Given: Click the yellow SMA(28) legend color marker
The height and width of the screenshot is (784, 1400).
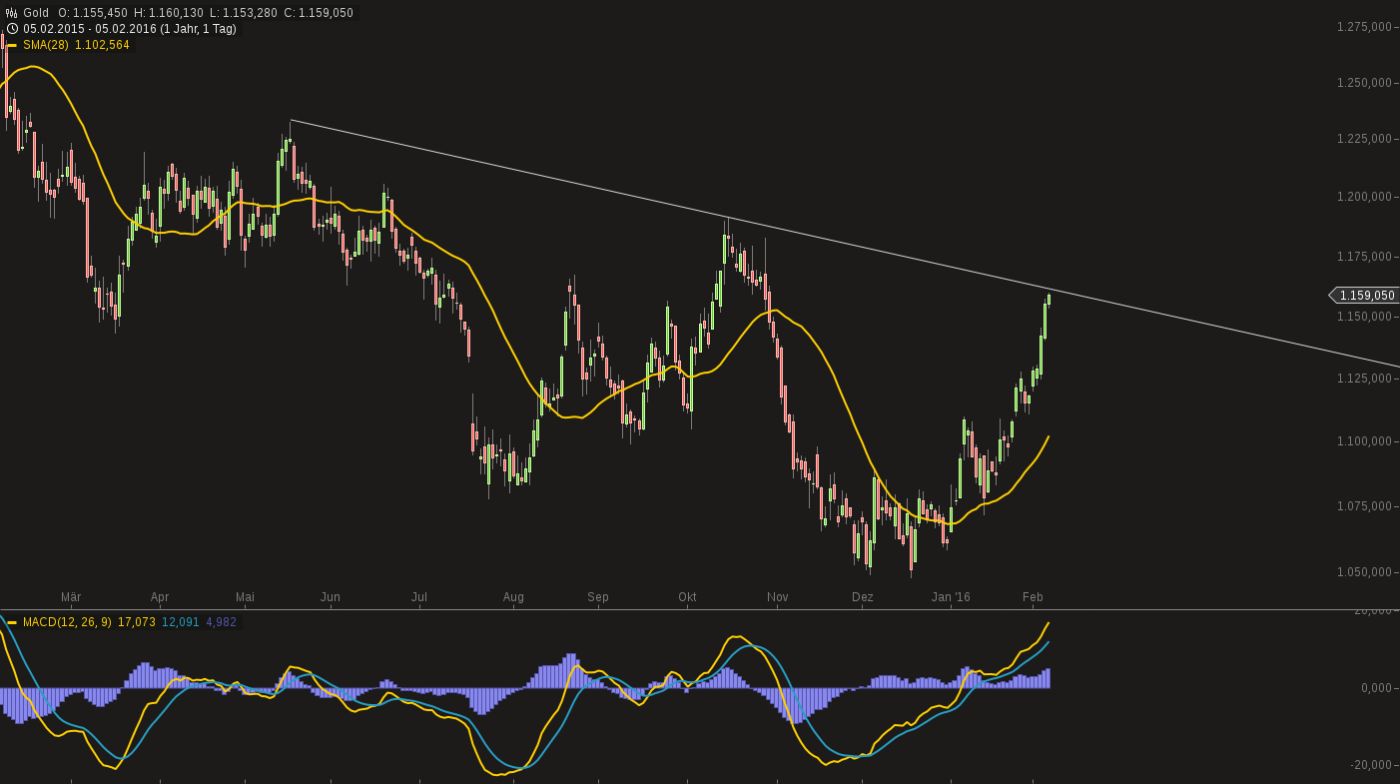Looking at the screenshot, I should coord(12,45).
